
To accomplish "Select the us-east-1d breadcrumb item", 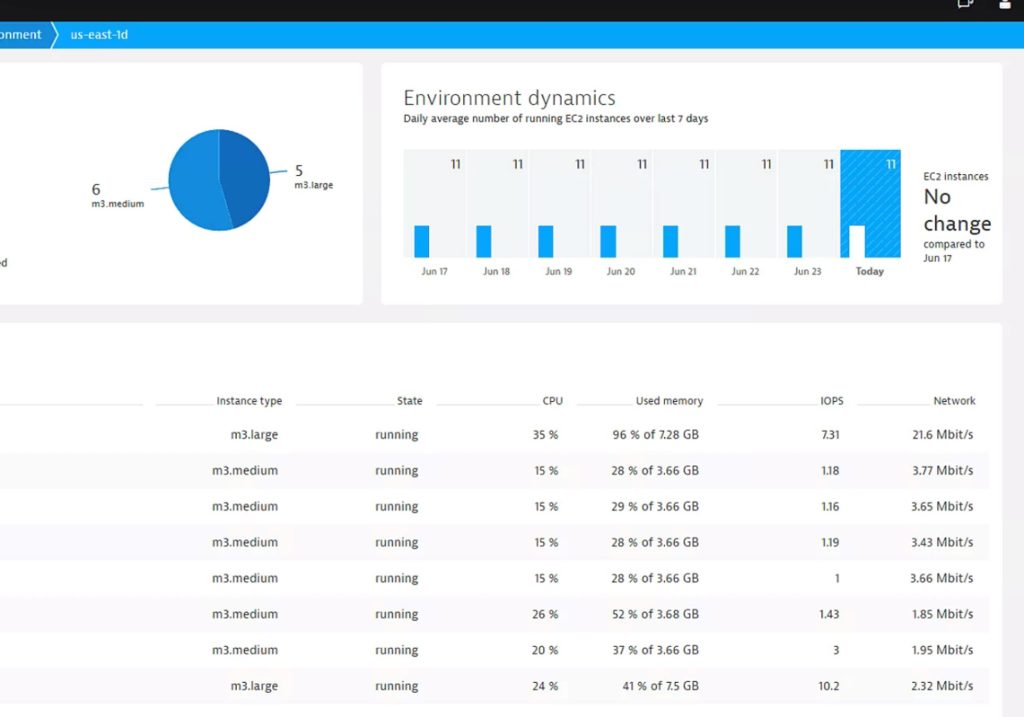I will 97,34.
